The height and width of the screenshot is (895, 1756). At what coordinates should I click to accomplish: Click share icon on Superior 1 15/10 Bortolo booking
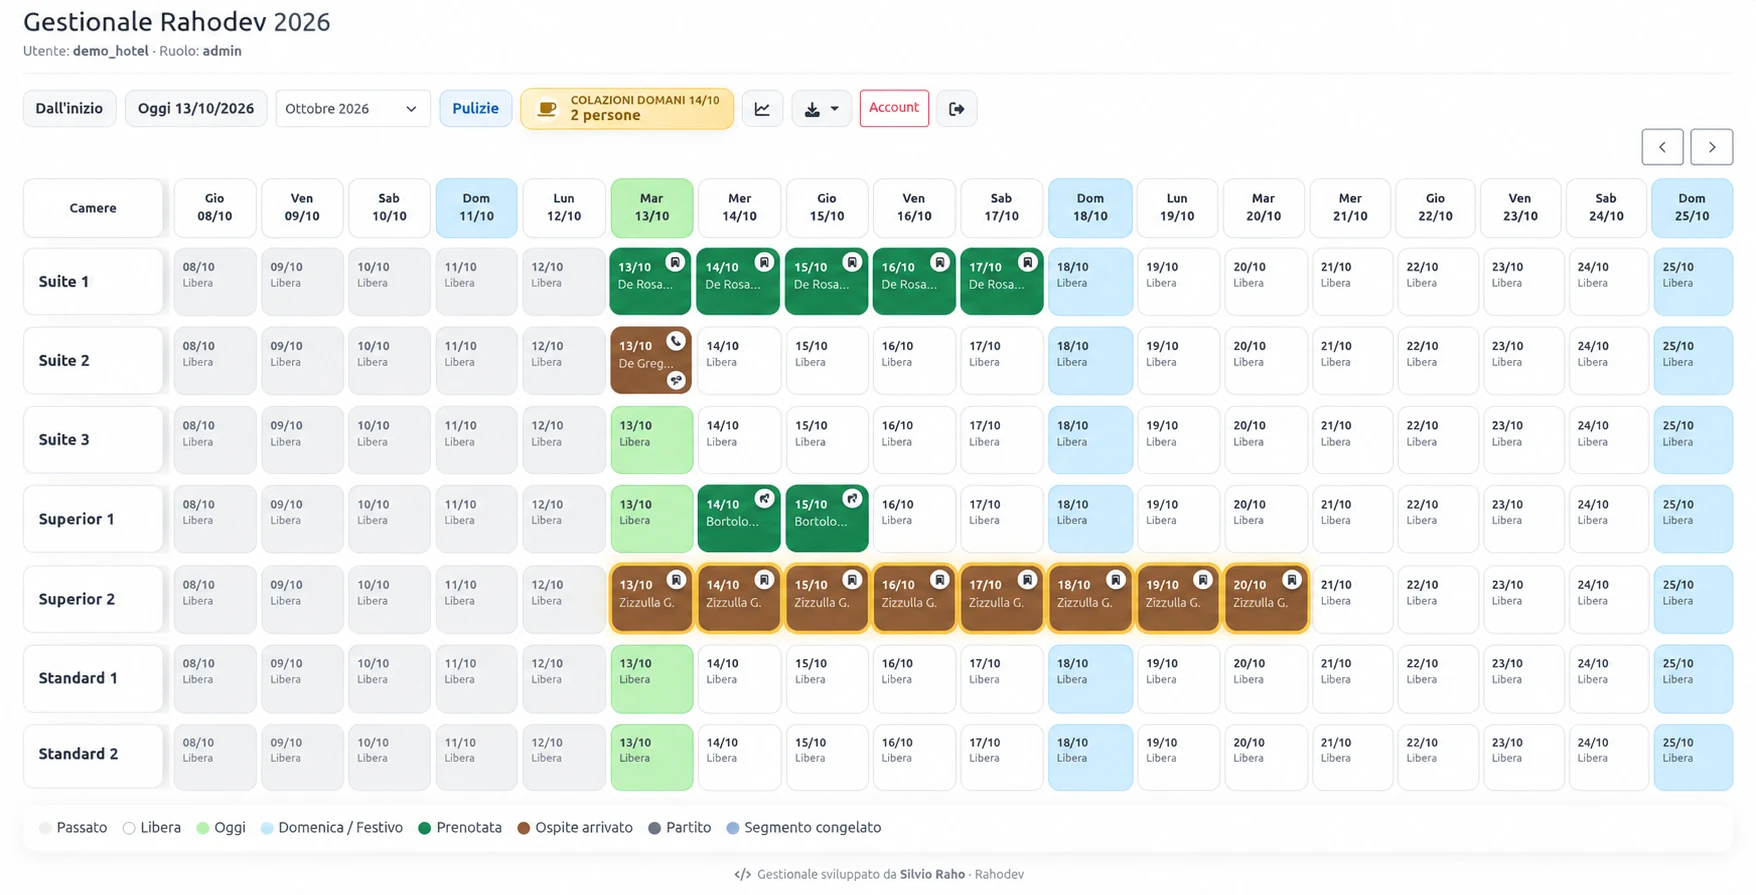[x=852, y=499]
